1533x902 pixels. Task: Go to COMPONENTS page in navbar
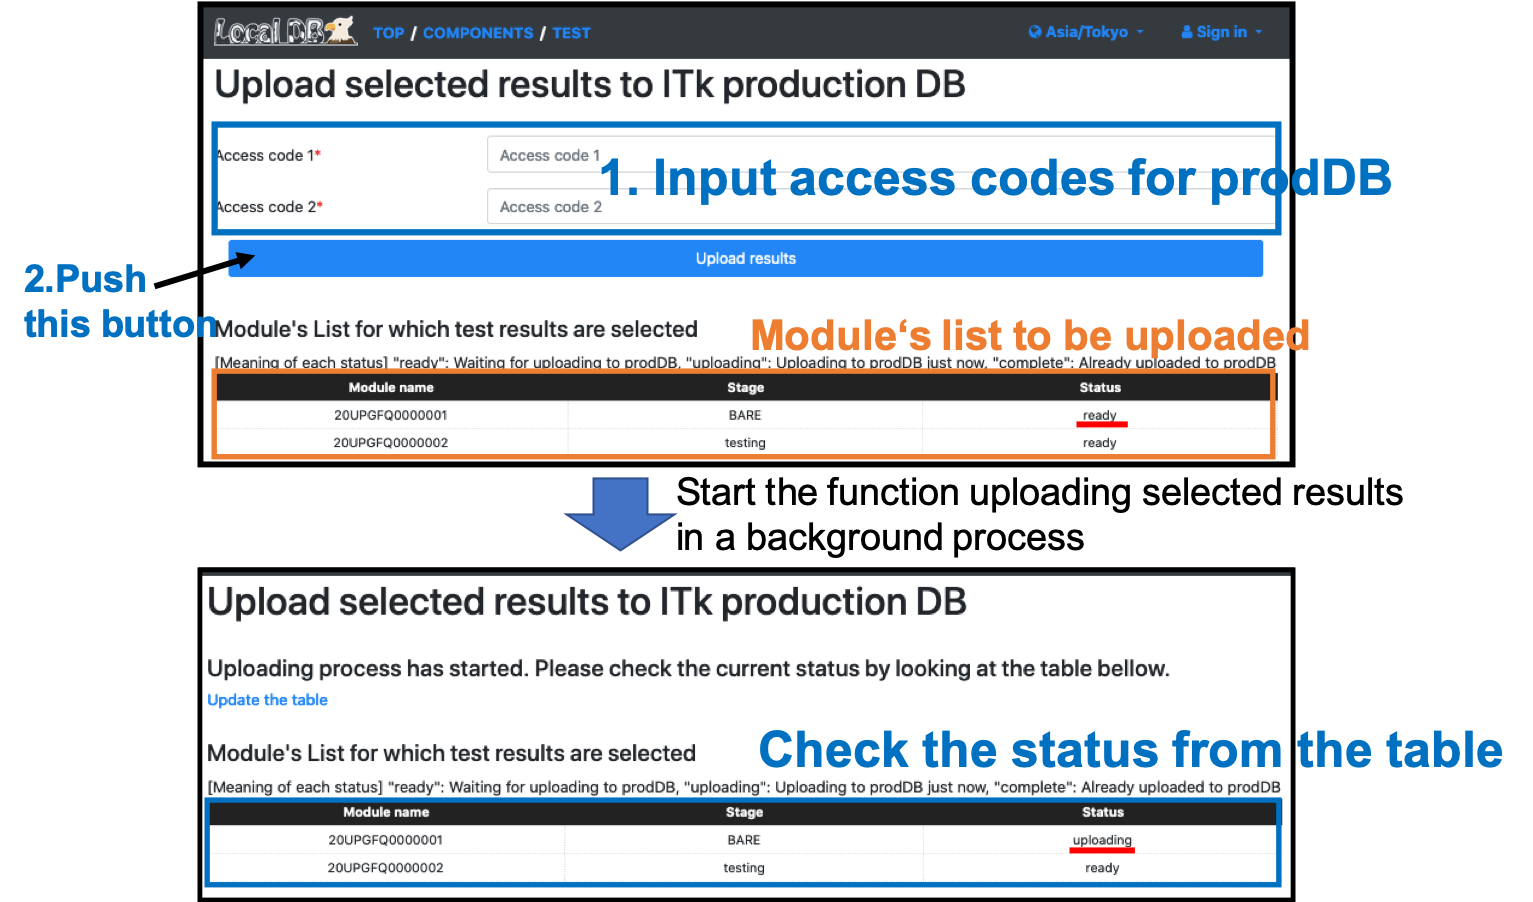coord(478,33)
